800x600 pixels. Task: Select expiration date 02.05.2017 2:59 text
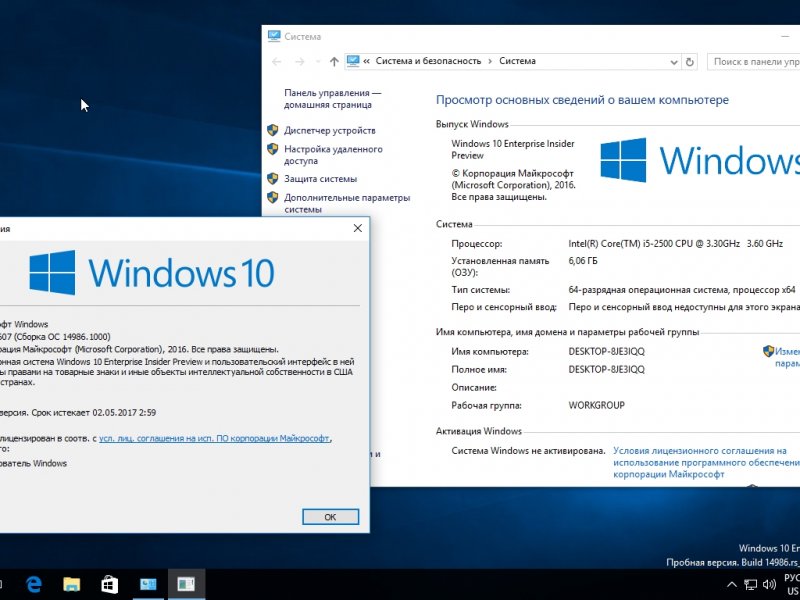coord(124,413)
